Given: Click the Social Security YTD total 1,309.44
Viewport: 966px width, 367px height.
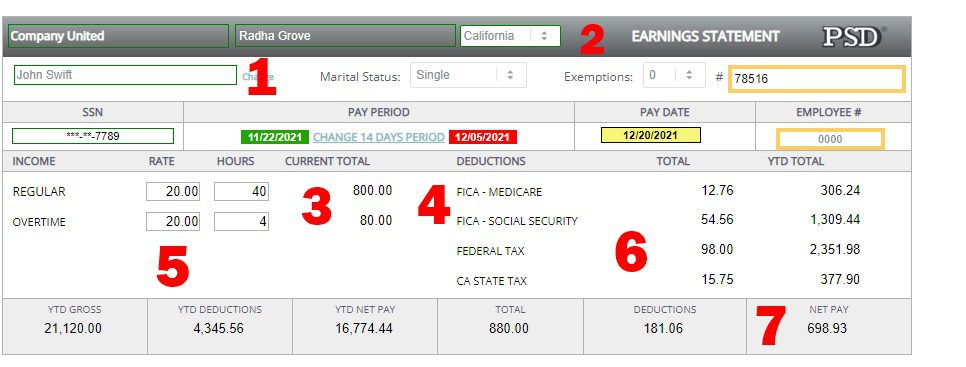Looking at the screenshot, I should 835,219.
